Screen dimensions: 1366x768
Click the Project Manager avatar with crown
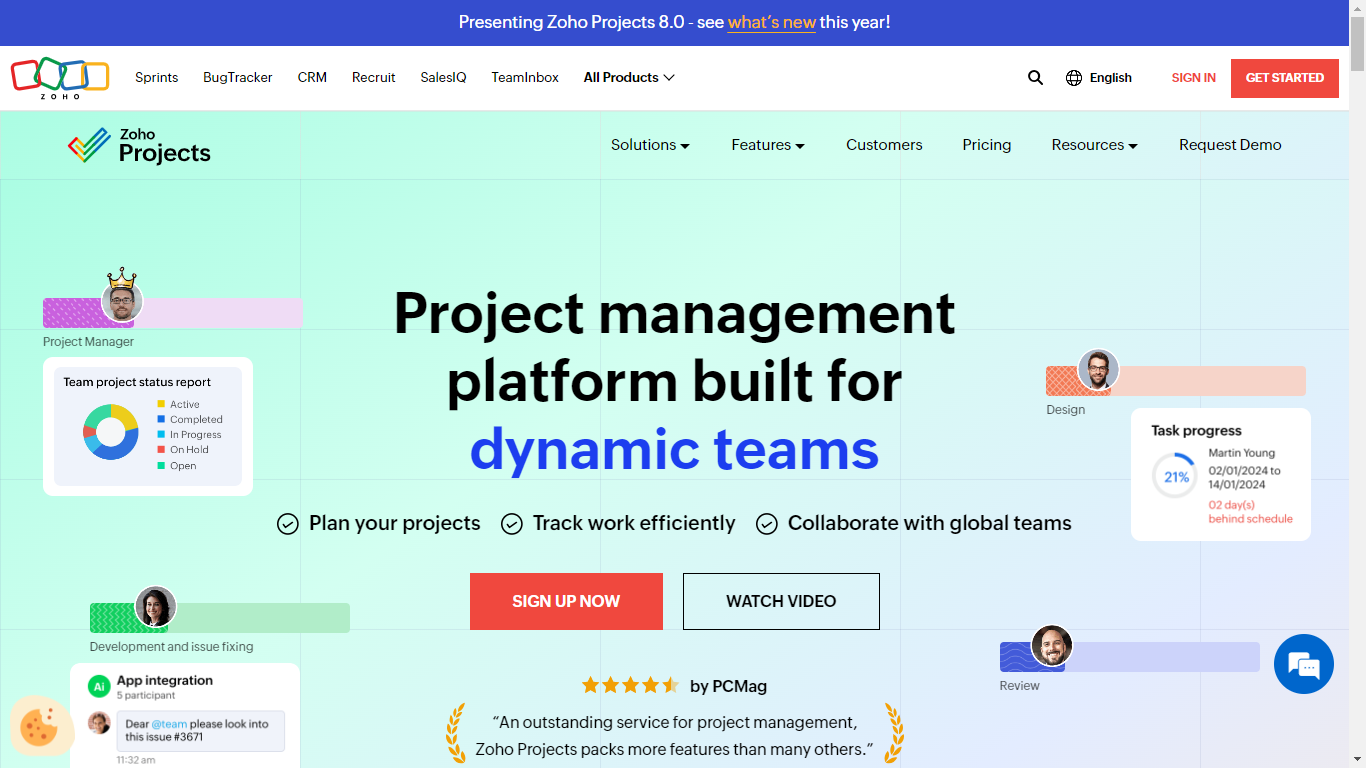(122, 299)
